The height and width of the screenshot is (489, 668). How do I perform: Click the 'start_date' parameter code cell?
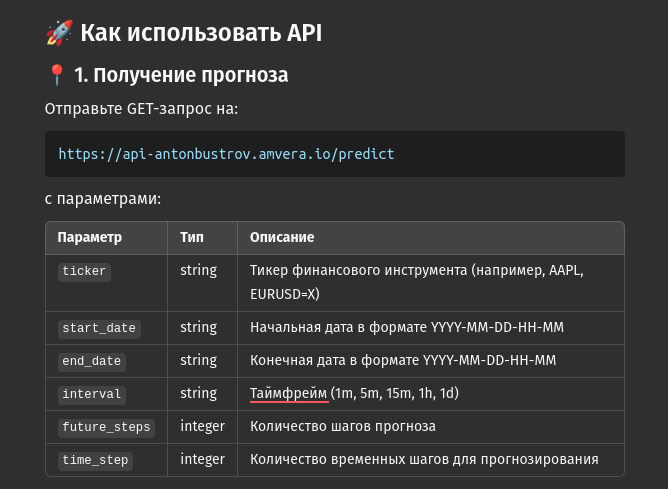(99, 328)
